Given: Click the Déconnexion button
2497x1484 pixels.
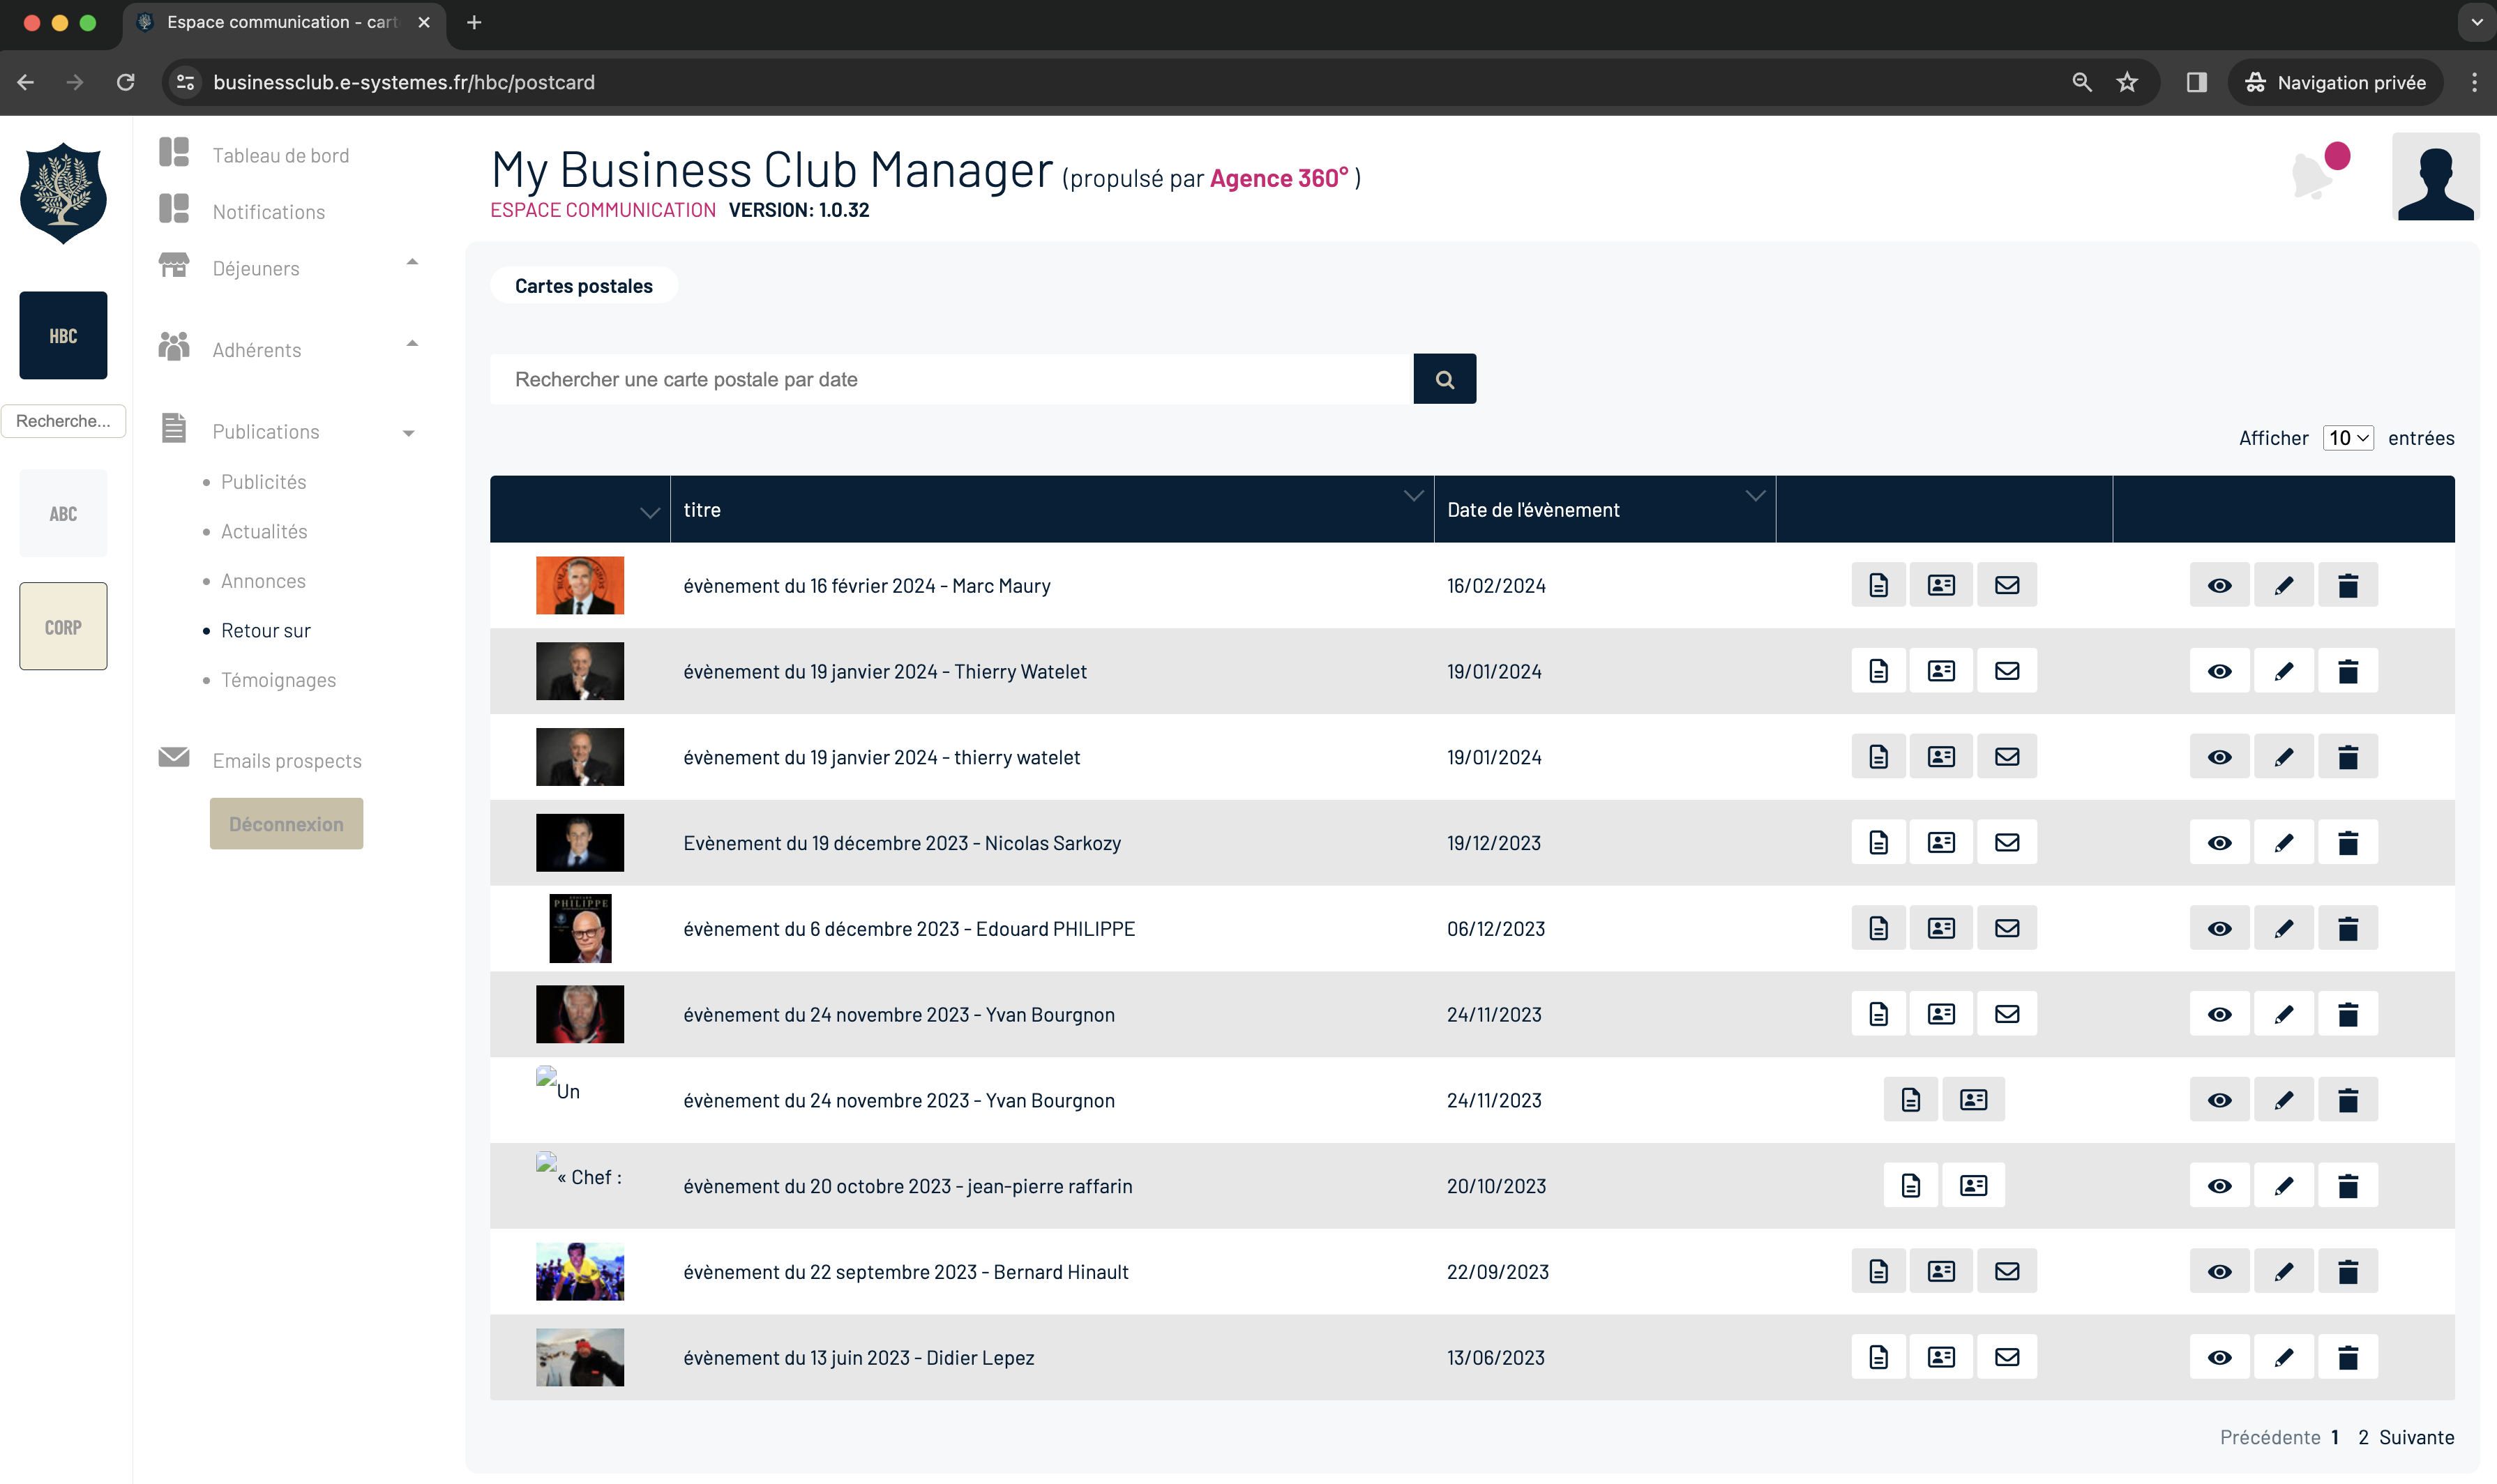Looking at the screenshot, I should (286, 824).
